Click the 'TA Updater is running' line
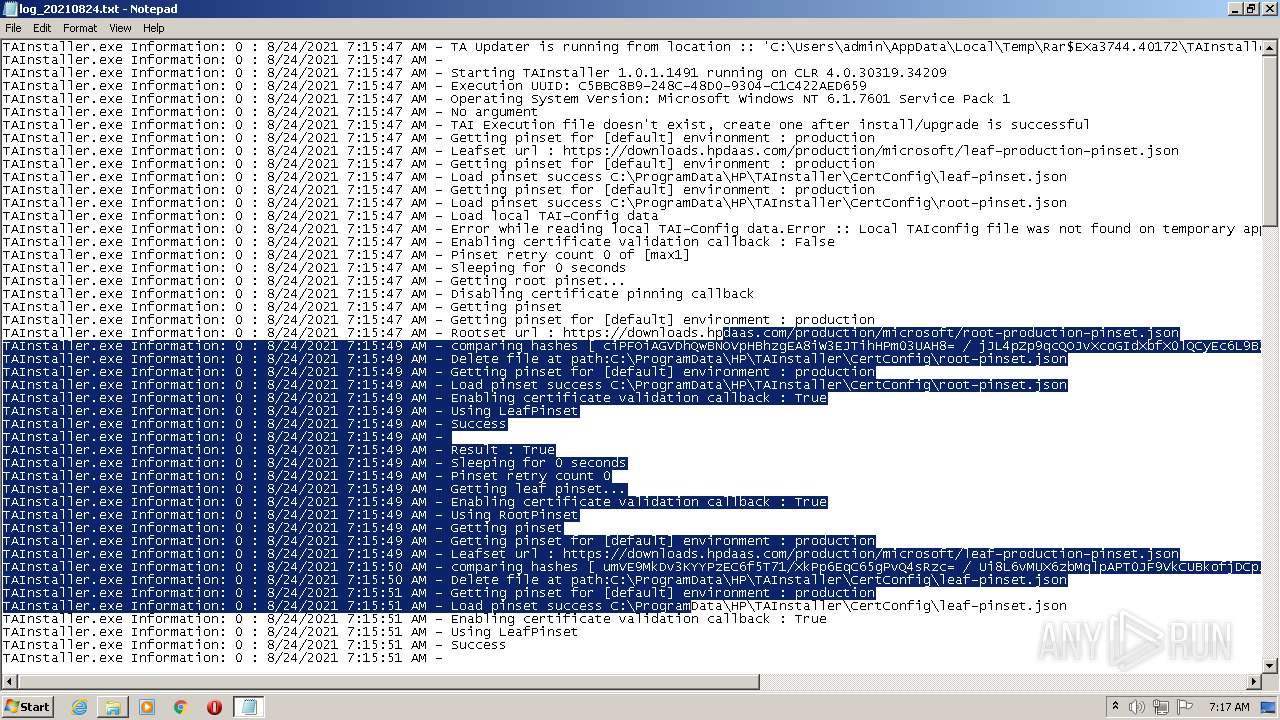The height and width of the screenshot is (720, 1280). [632, 47]
